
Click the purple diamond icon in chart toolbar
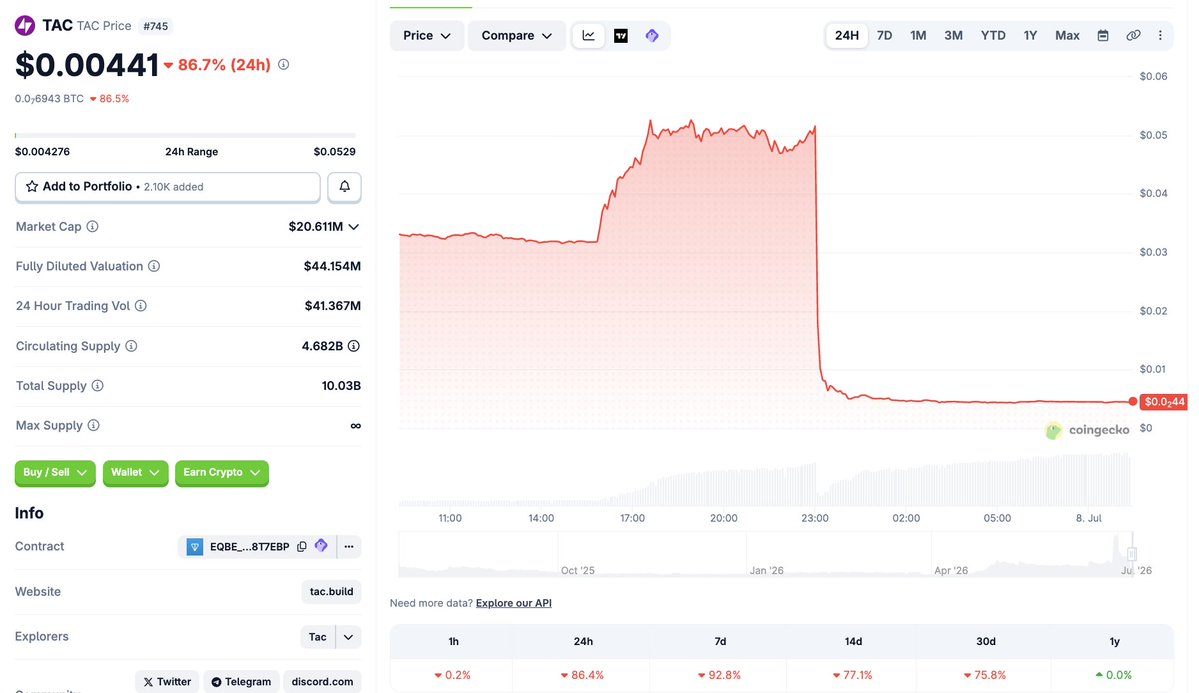(x=652, y=36)
